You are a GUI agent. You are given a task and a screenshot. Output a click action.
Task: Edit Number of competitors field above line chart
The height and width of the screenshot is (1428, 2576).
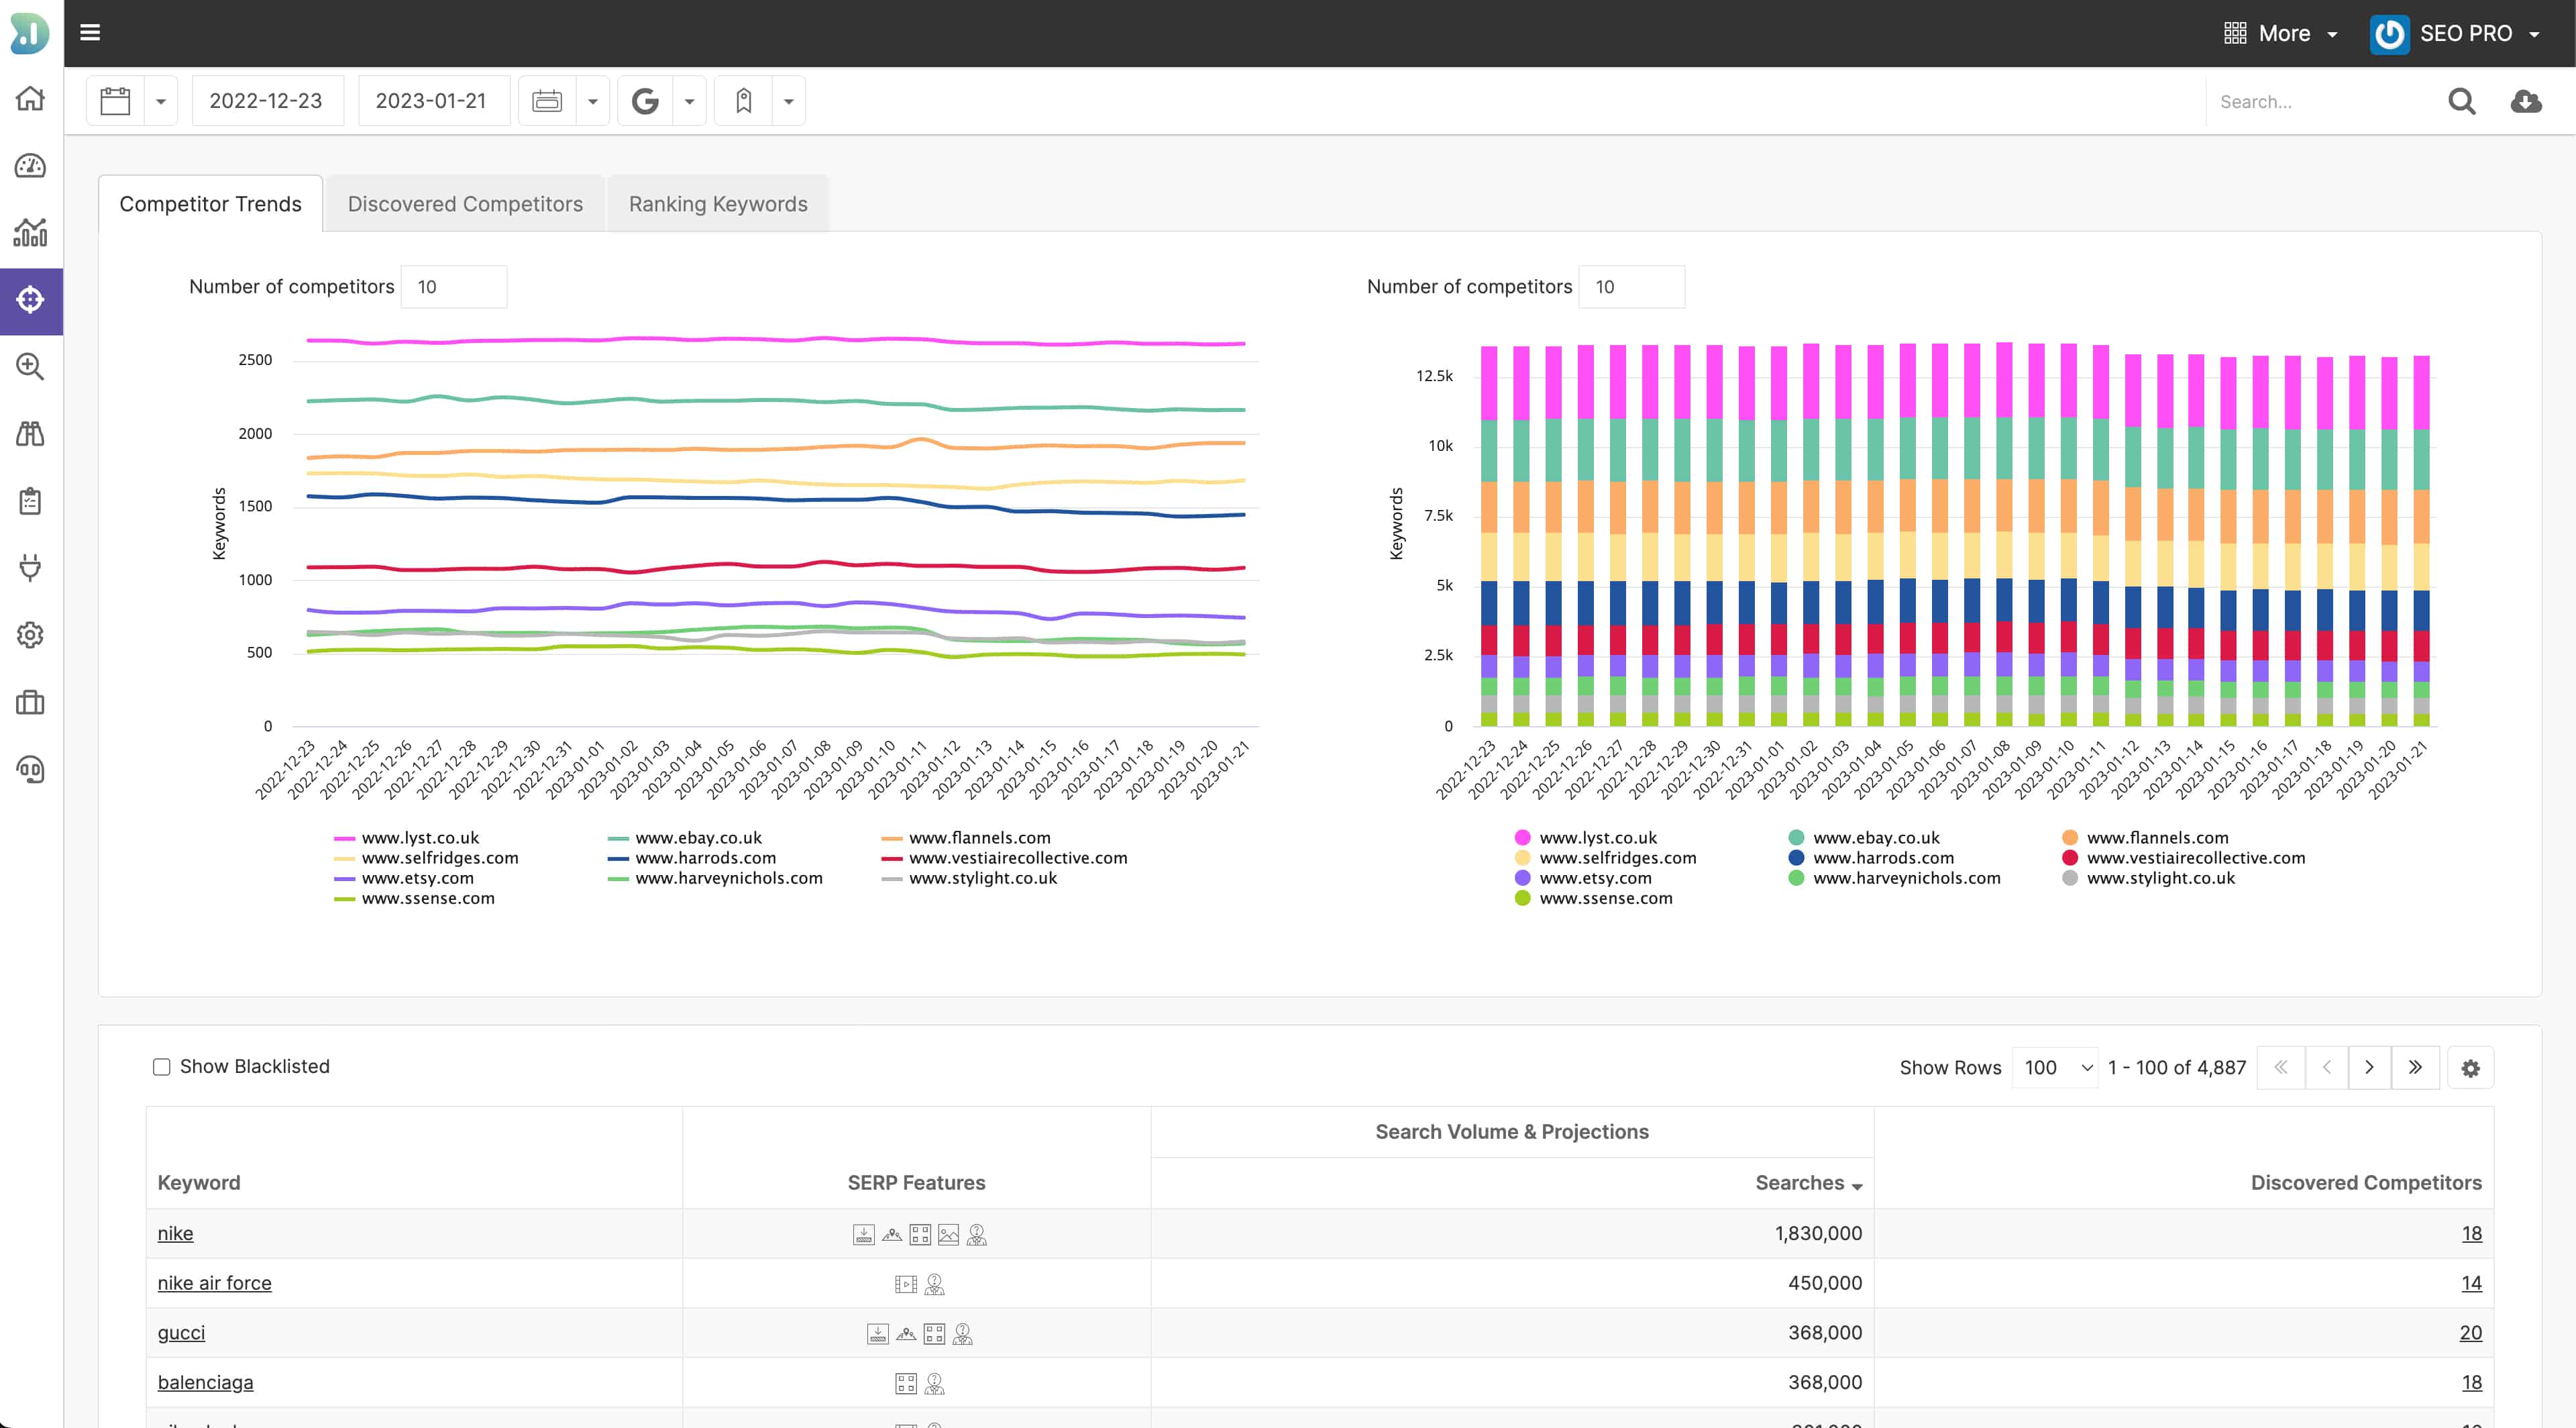coord(454,287)
